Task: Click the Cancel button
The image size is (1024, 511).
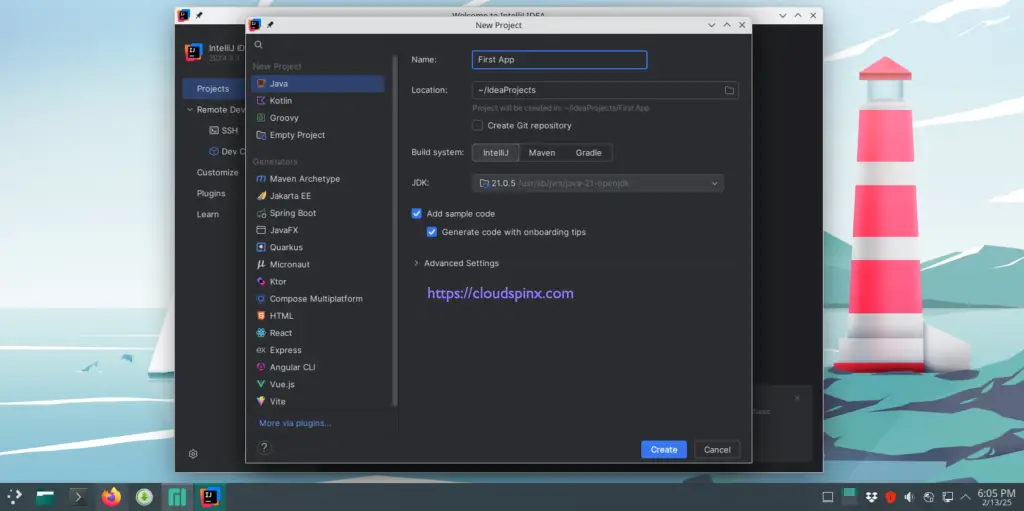Action: [717, 450]
